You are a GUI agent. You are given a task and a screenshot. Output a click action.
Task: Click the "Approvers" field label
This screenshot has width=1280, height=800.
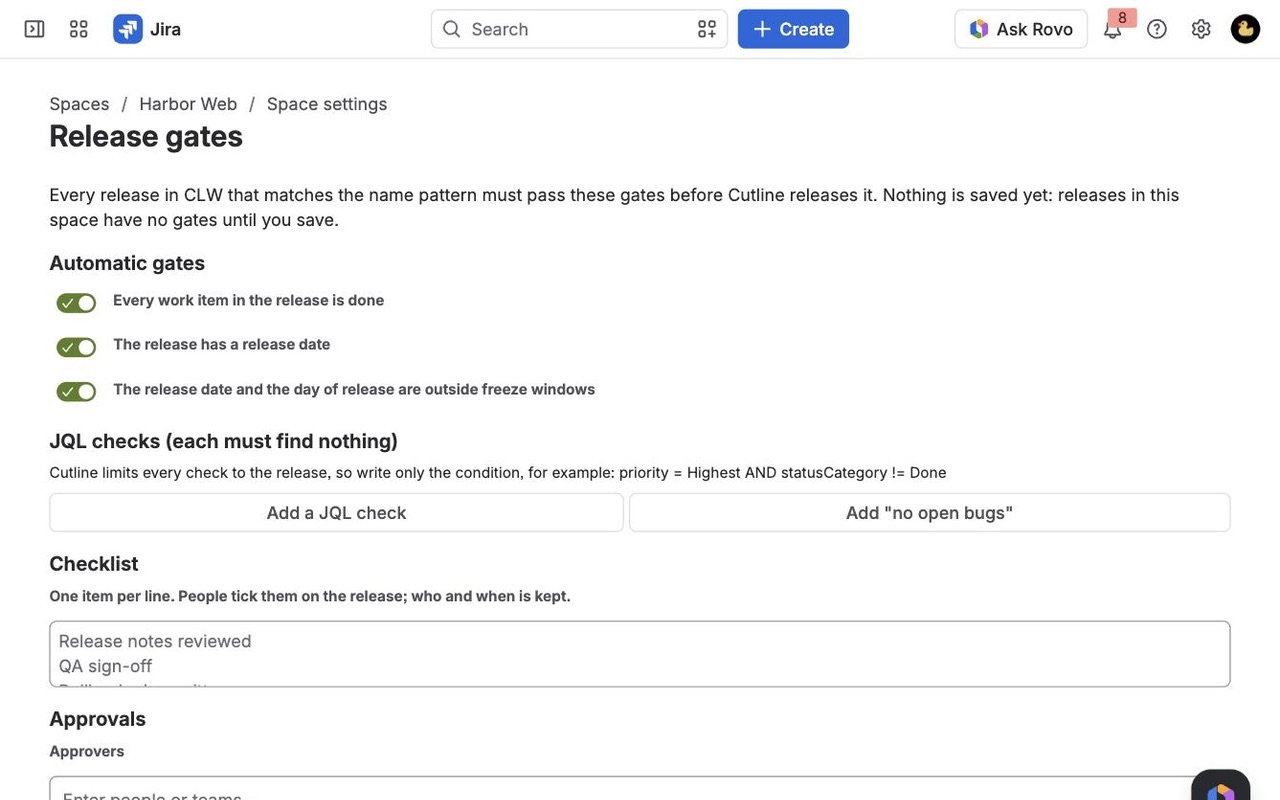point(87,751)
